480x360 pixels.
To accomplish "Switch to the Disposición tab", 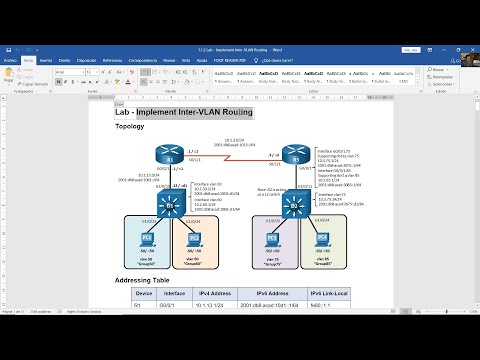I will coord(86,60).
